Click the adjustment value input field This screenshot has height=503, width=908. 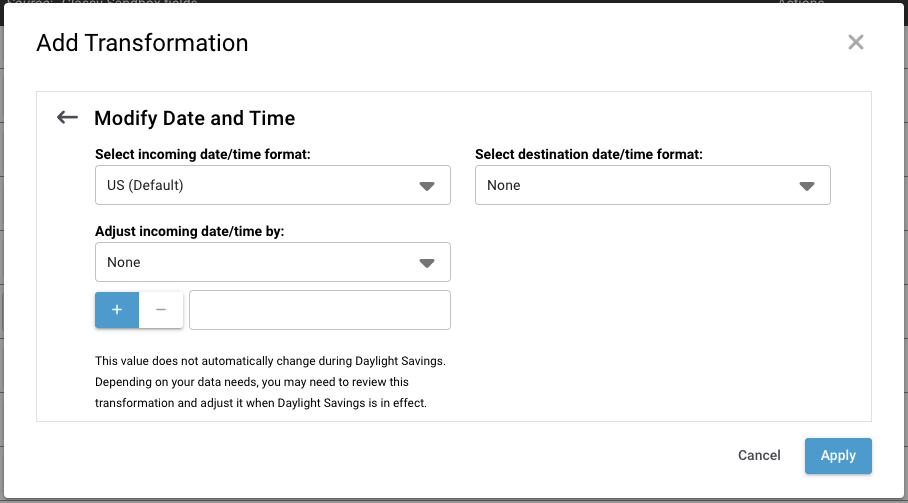pos(320,310)
